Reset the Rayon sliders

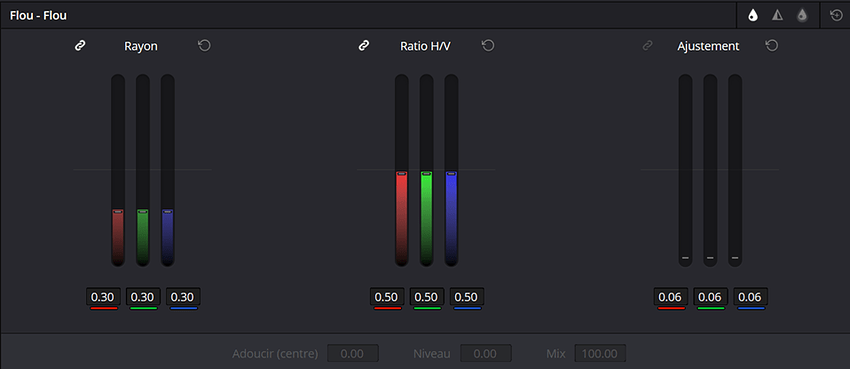click(204, 46)
